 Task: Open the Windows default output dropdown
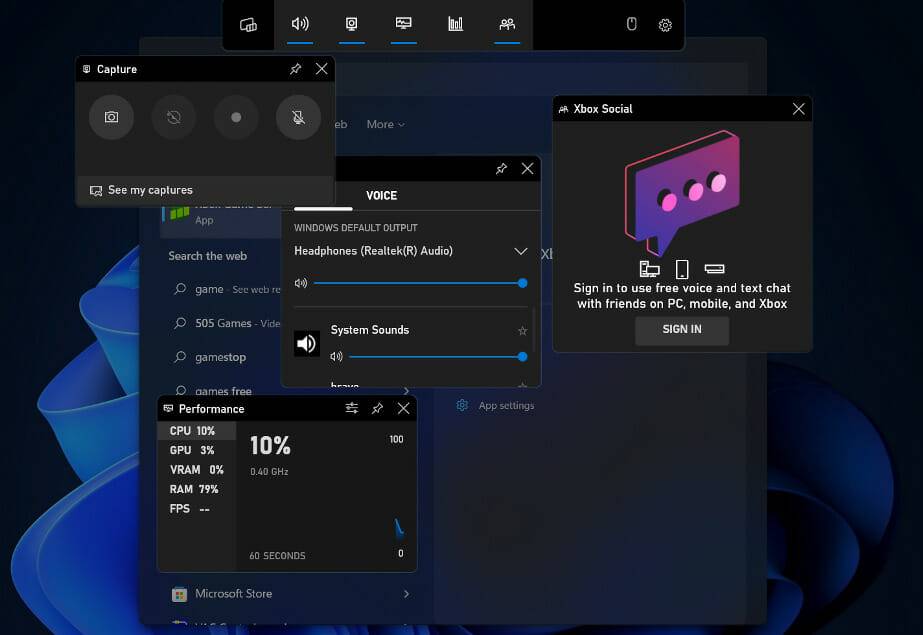click(x=520, y=251)
